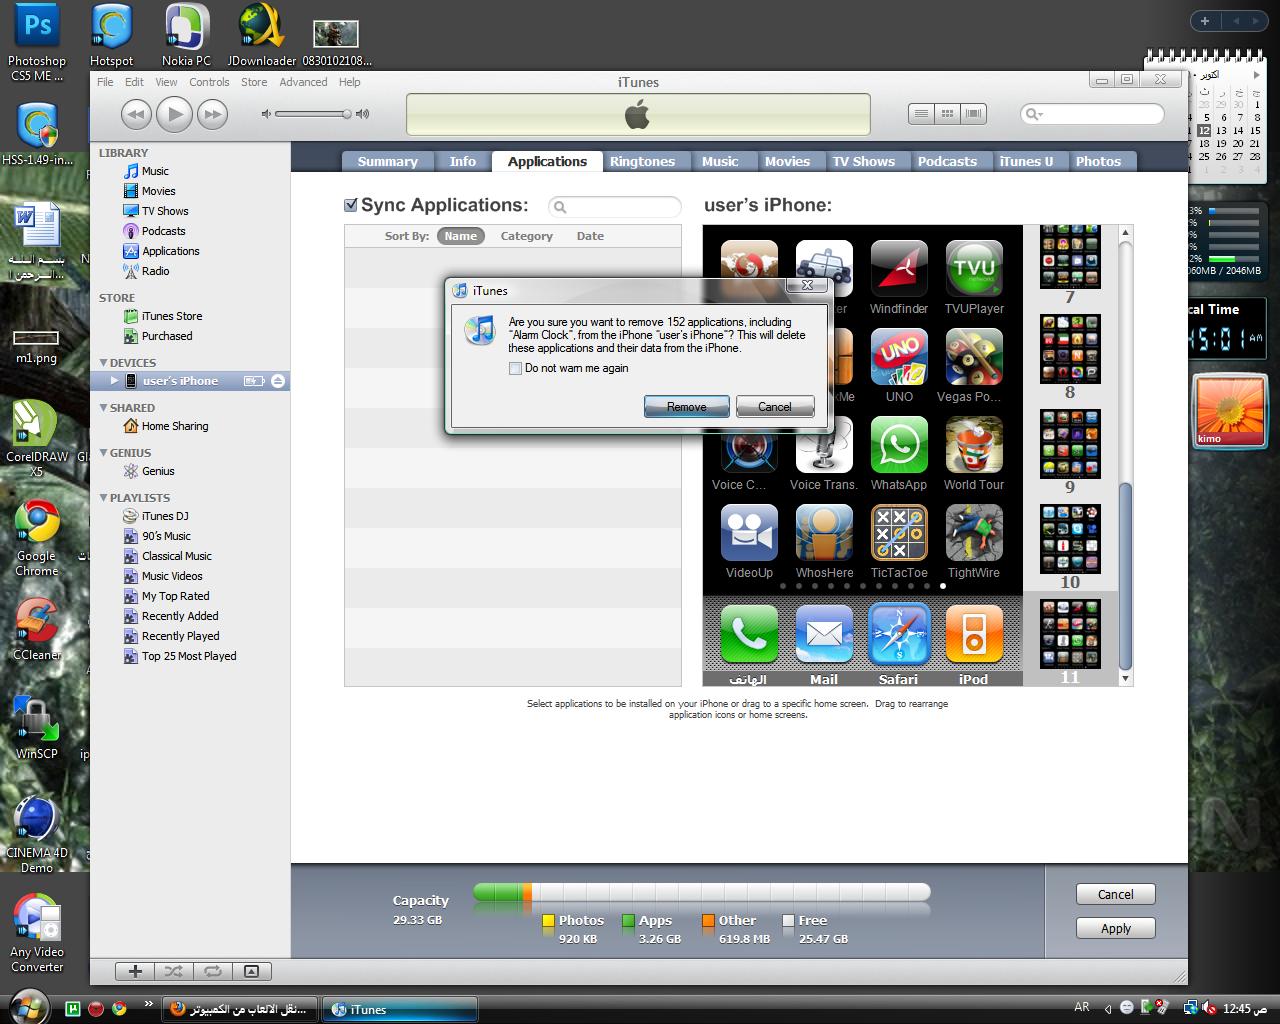Click the Previous track button
This screenshot has width=1280, height=1024.
[137, 114]
